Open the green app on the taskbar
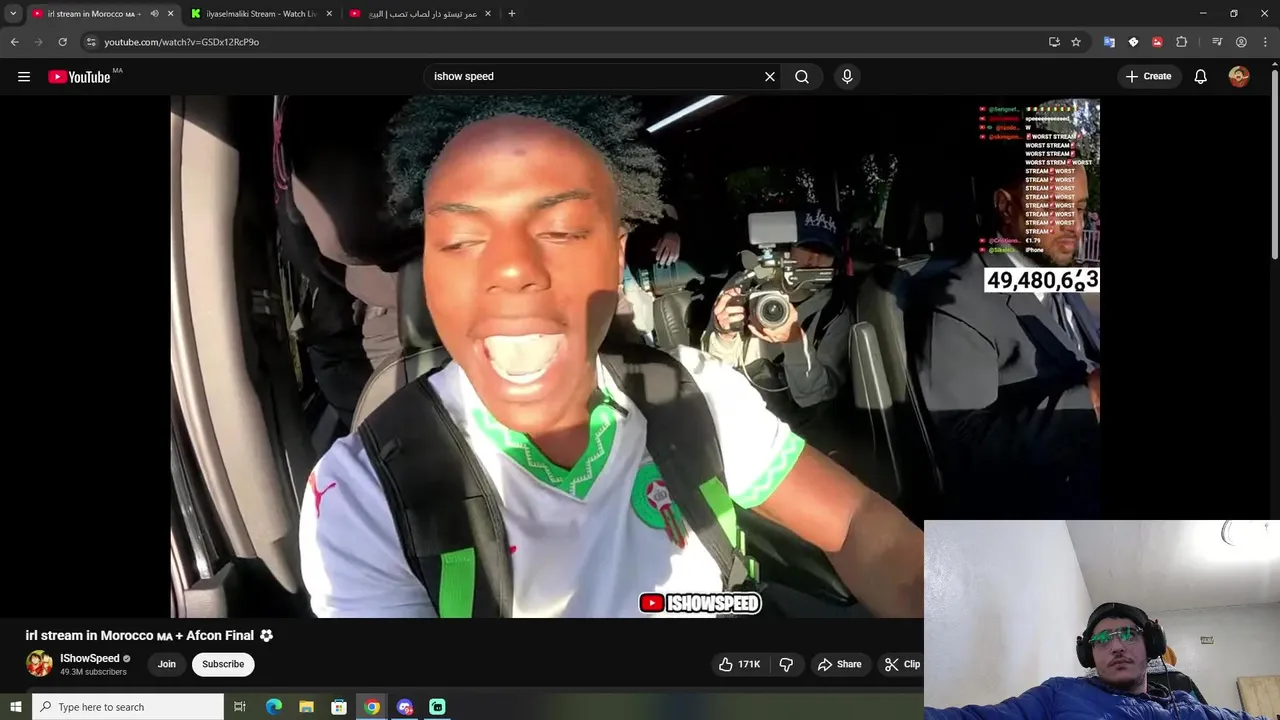This screenshot has height=720, width=1280. coord(437,707)
